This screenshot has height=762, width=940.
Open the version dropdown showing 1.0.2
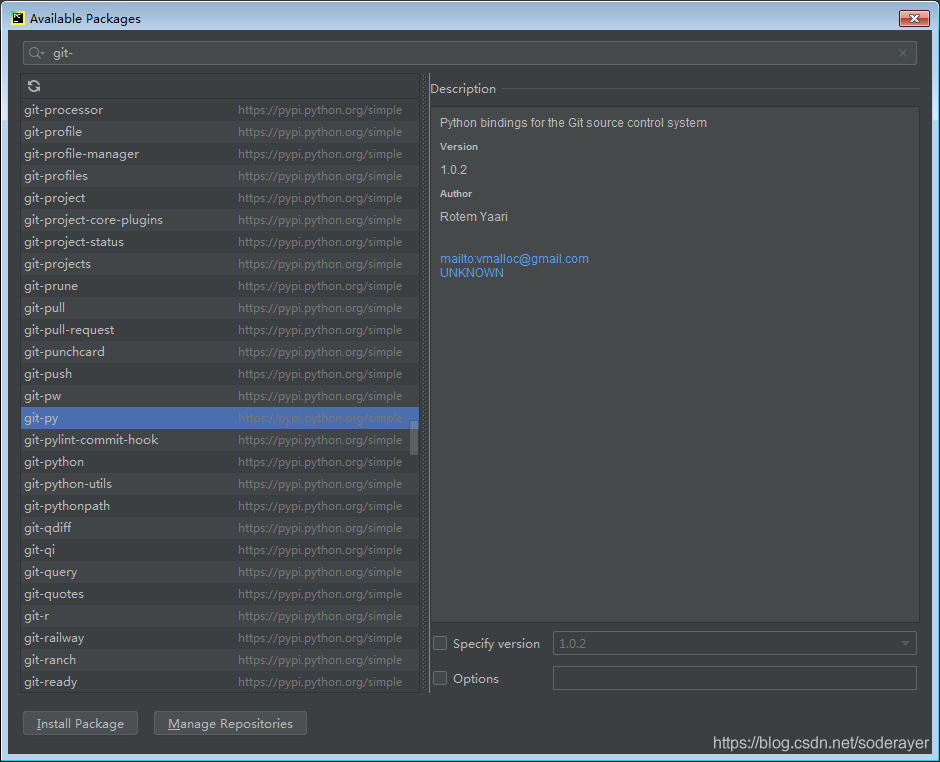pos(903,643)
